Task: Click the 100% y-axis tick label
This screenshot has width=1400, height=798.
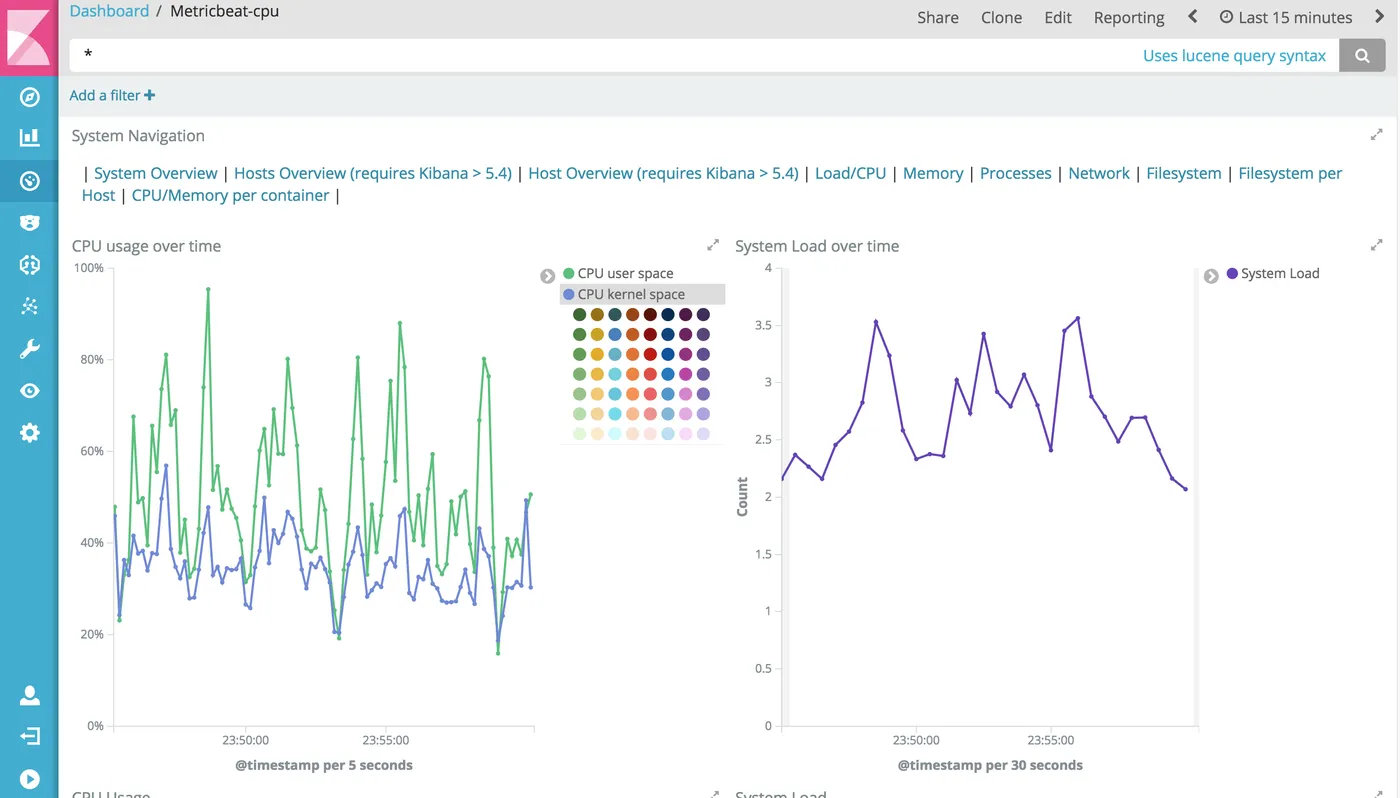Action: 89,268
